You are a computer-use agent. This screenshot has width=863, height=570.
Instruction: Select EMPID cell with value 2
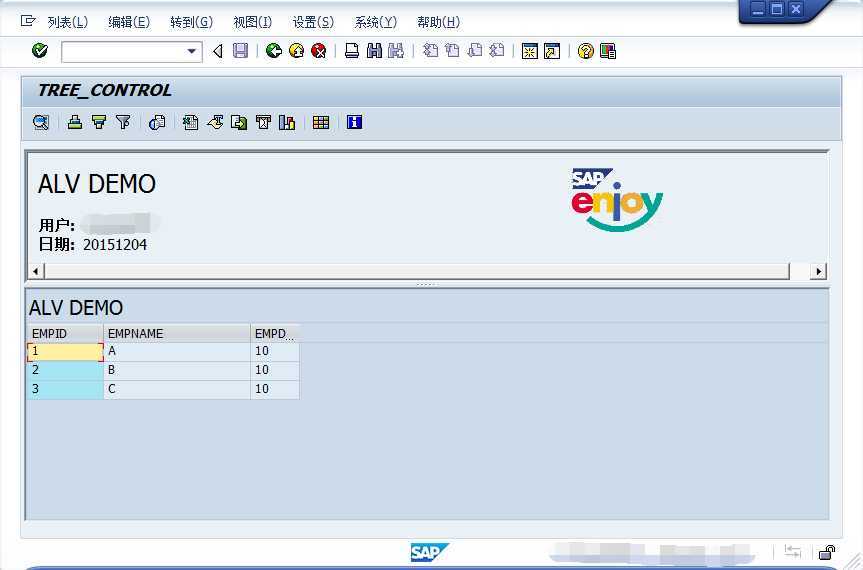(65, 370)
